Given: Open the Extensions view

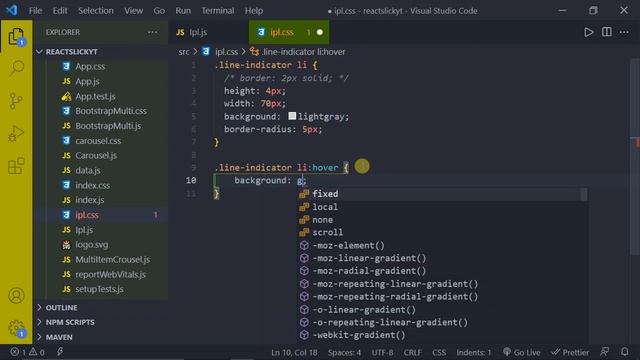Looking at the screenshot, I should pyautogui.click(x=16, y=166).
